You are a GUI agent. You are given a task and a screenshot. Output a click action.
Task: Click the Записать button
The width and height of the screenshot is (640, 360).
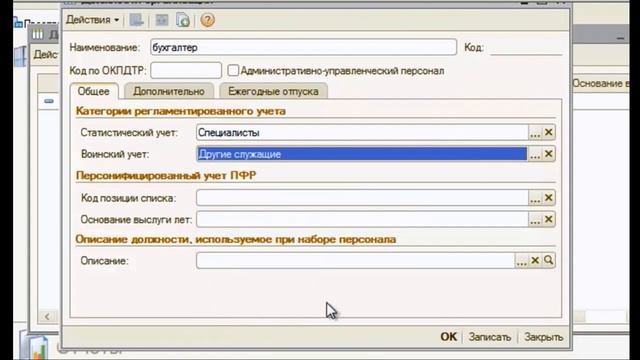489,337
